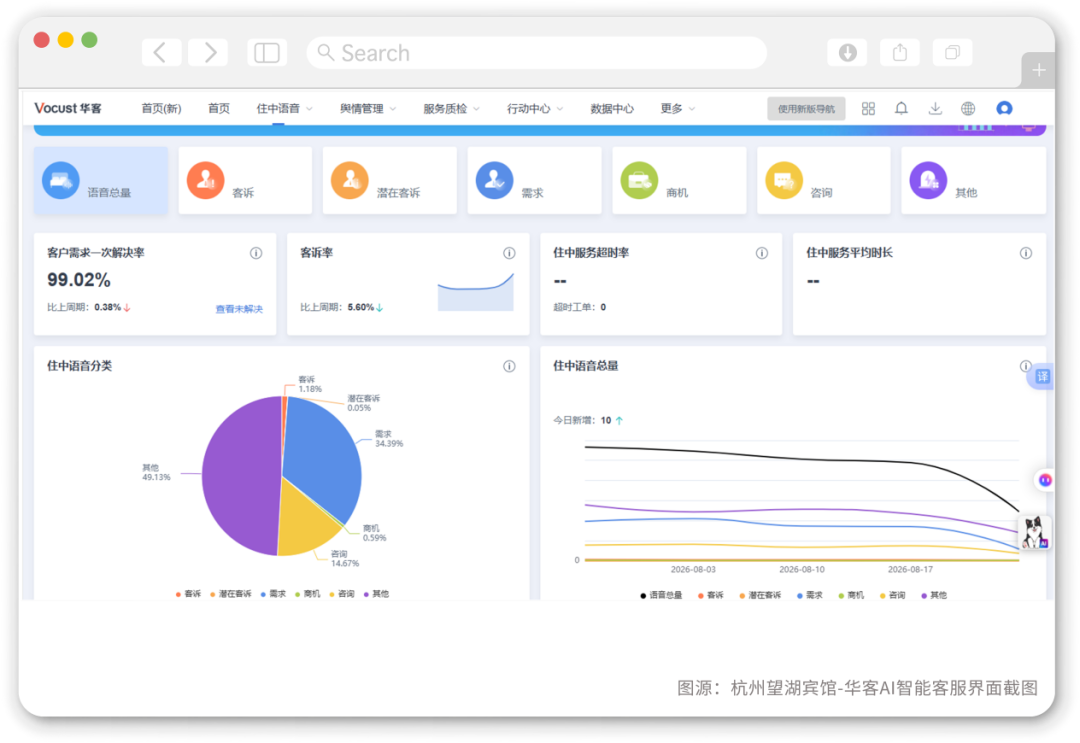Open the 数据中心 menu item

coord(612,108)
